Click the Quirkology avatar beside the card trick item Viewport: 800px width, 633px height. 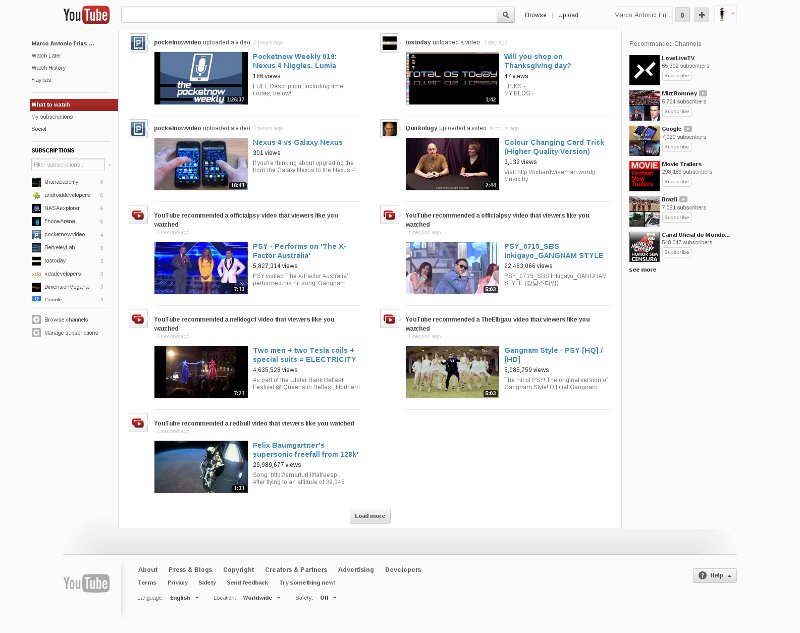(x=389, y=129)
